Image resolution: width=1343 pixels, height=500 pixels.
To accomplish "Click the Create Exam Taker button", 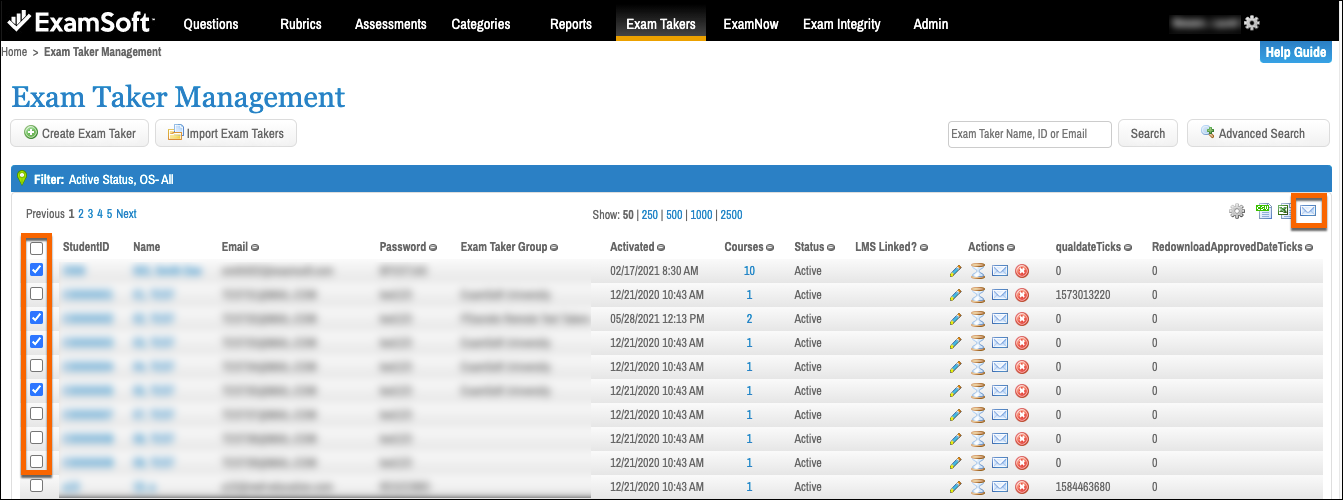I will tap(80, 133).
